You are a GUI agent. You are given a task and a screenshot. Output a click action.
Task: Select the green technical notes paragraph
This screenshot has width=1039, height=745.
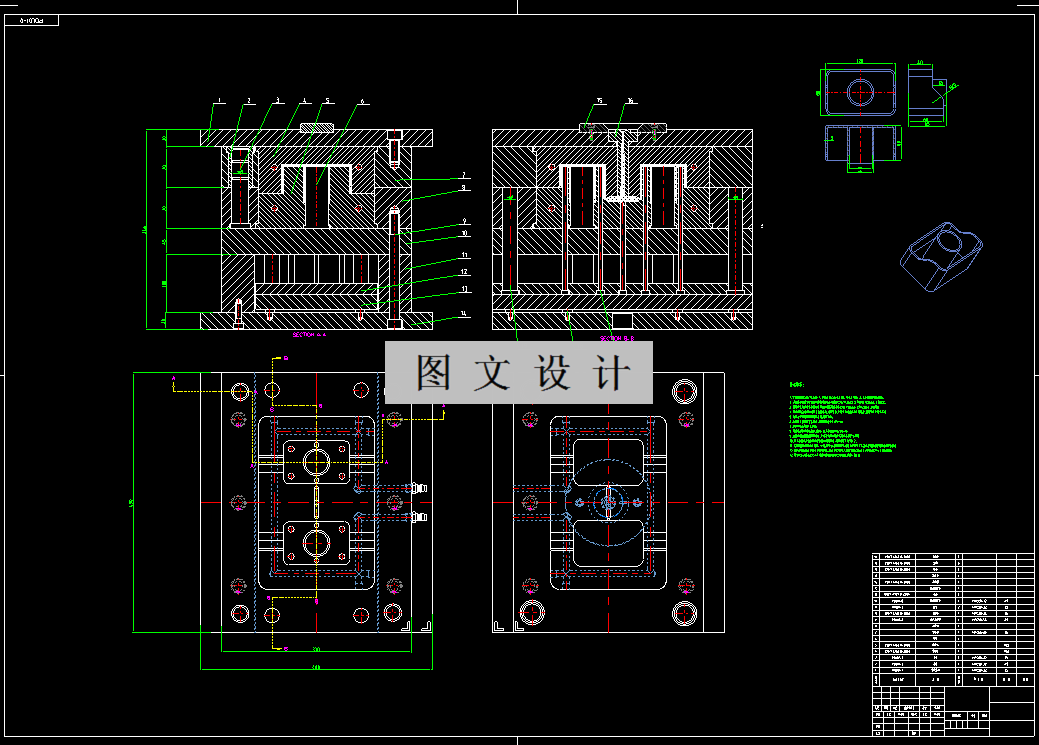click(842, 427)
